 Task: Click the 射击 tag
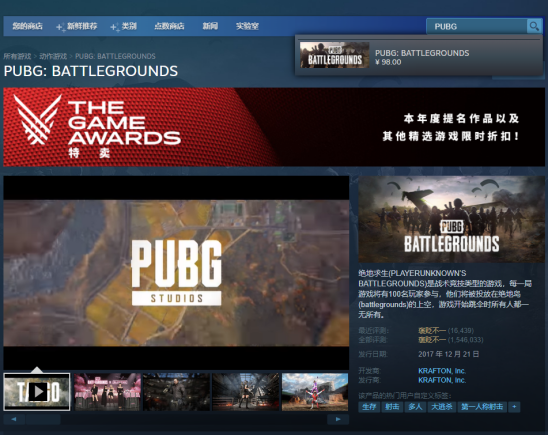392,407
